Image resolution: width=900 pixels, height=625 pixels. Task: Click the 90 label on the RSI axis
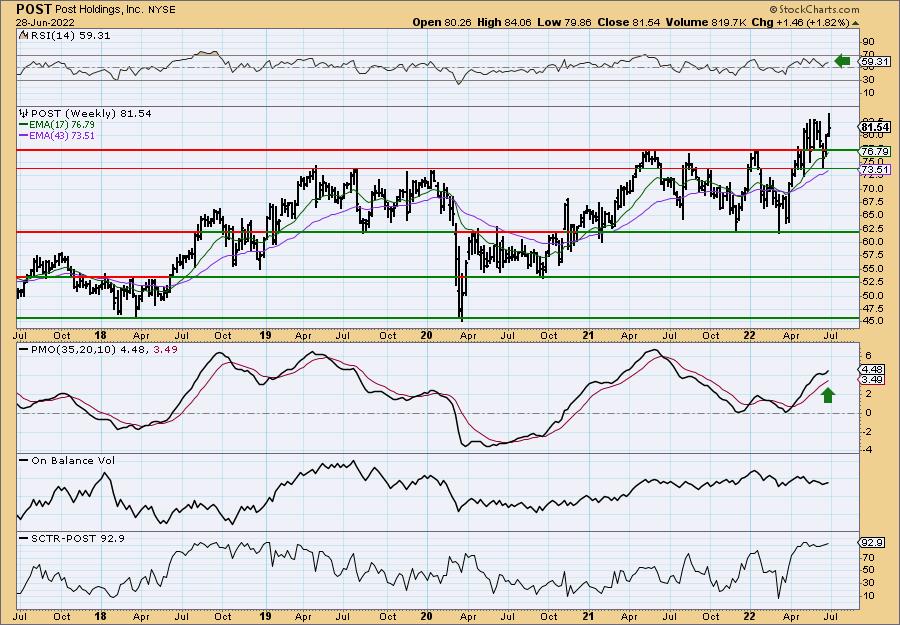[x=868, y=42]
